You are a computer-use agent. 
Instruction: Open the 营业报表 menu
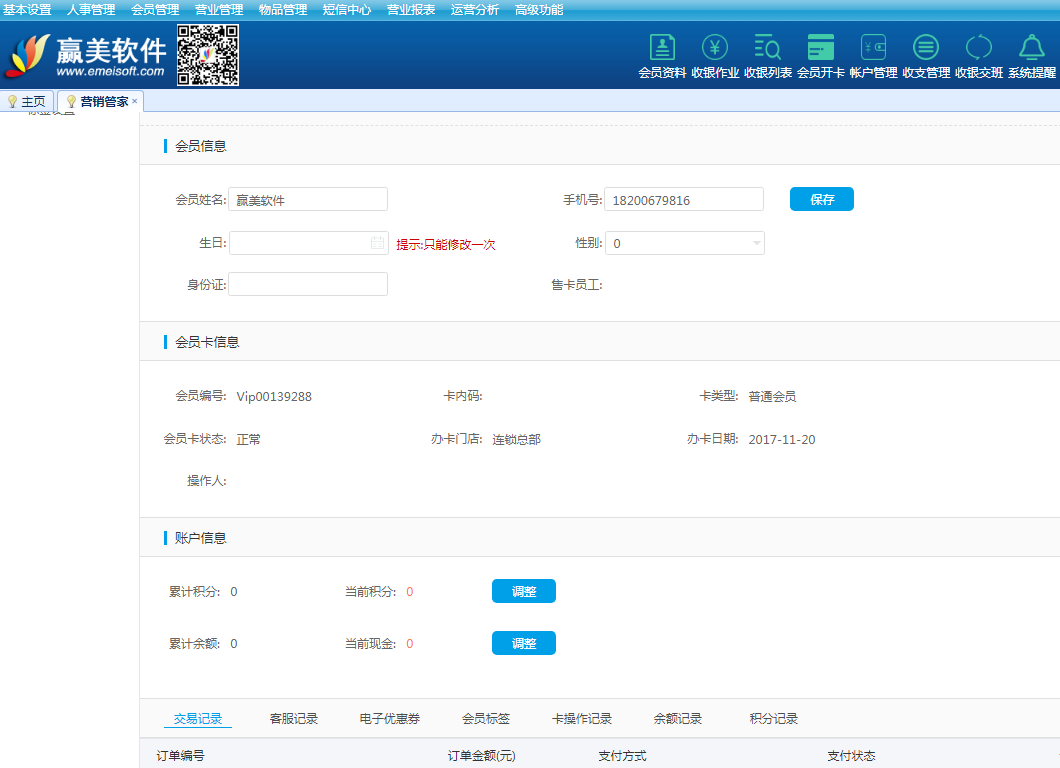pyautogui.click(x=411, y=10)
